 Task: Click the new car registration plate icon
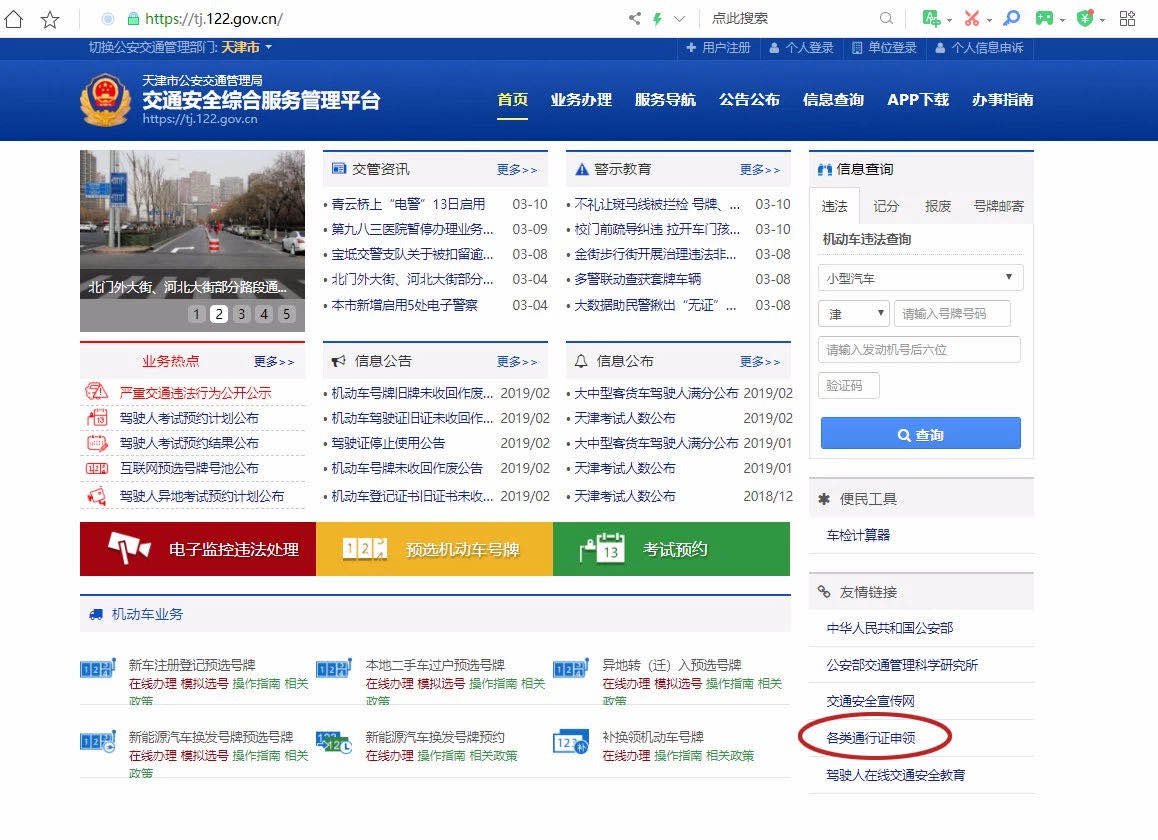click(97, 669)
